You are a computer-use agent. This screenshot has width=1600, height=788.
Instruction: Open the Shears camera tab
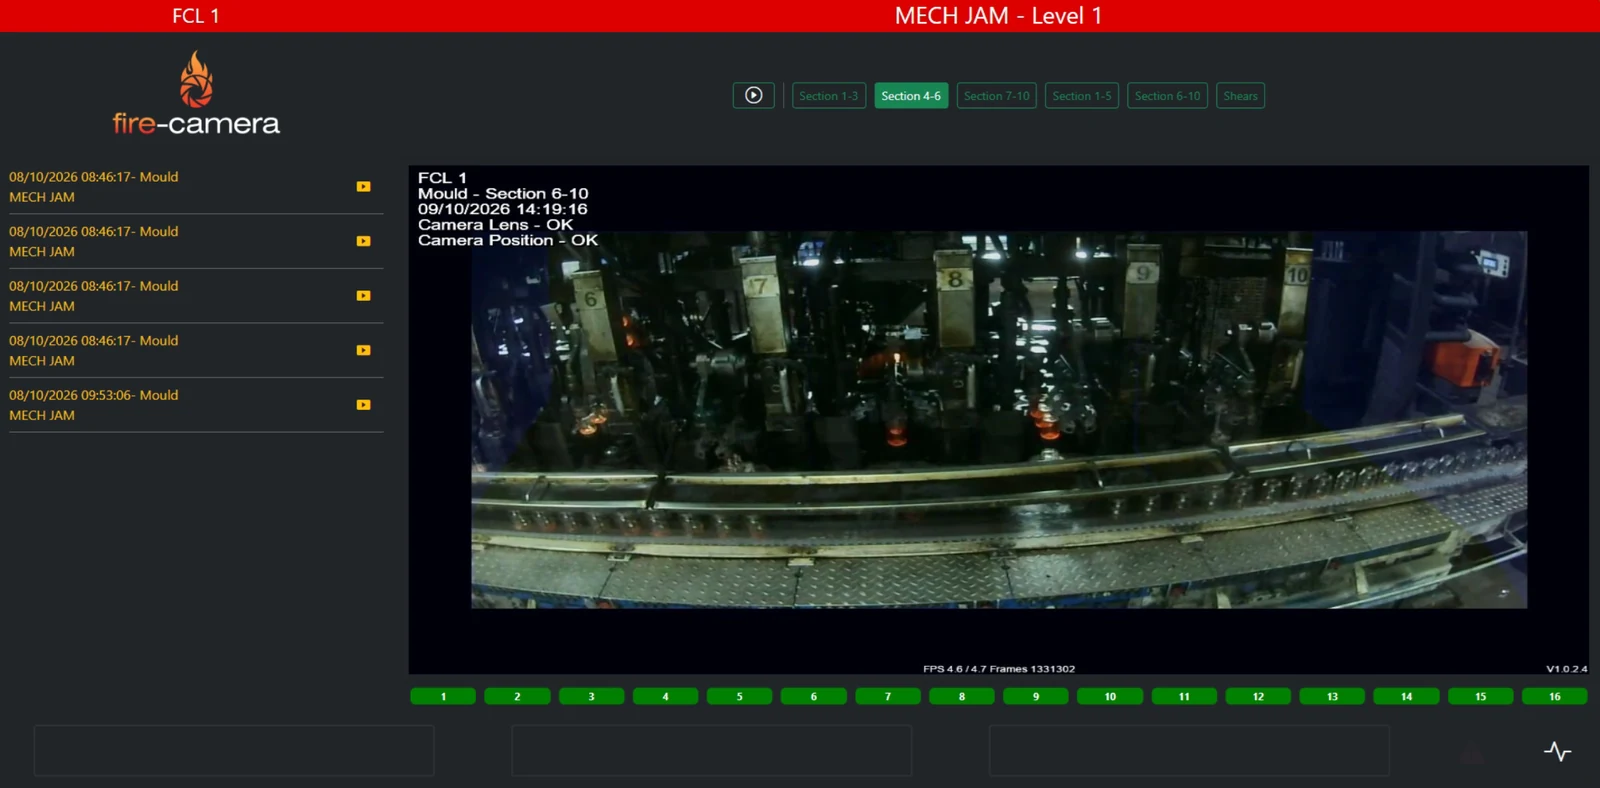(x=1241, y=96)
